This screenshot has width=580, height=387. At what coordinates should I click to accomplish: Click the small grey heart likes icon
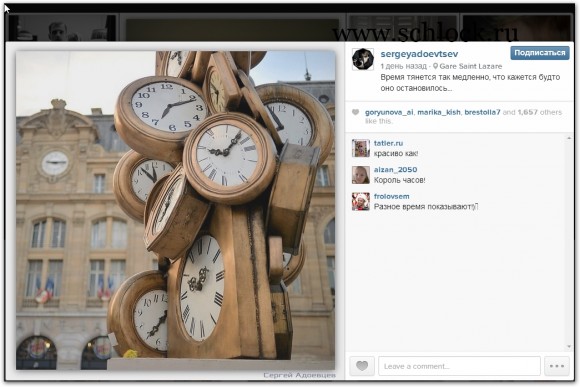click(355, 112)
